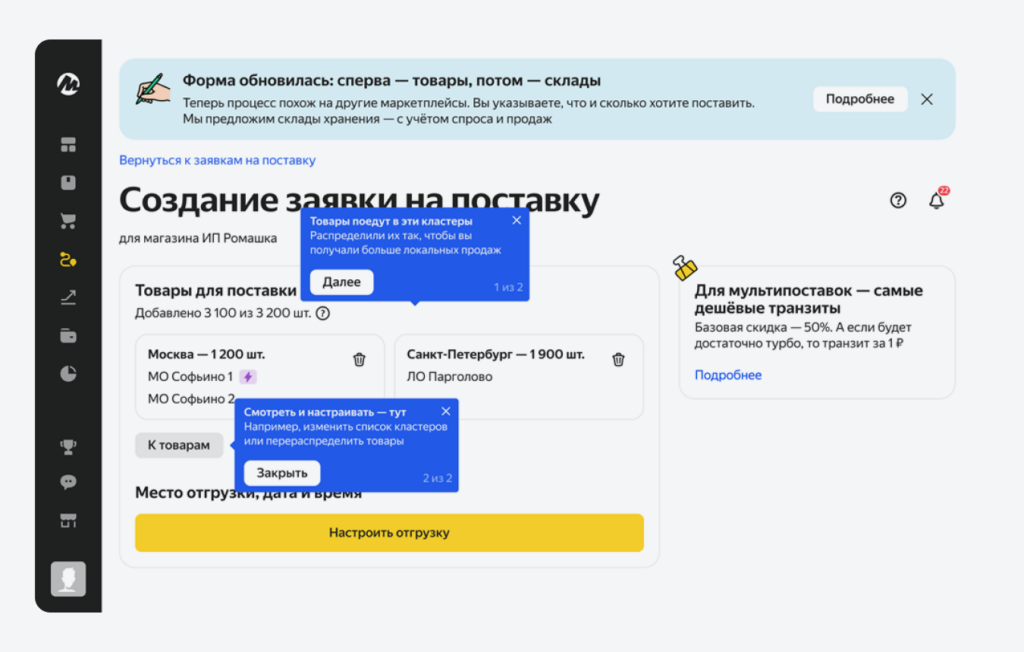Delete the Санкт-Петербург supply using its trash icon
This screenshot has height=652, width=1024.
click(618, 359)
